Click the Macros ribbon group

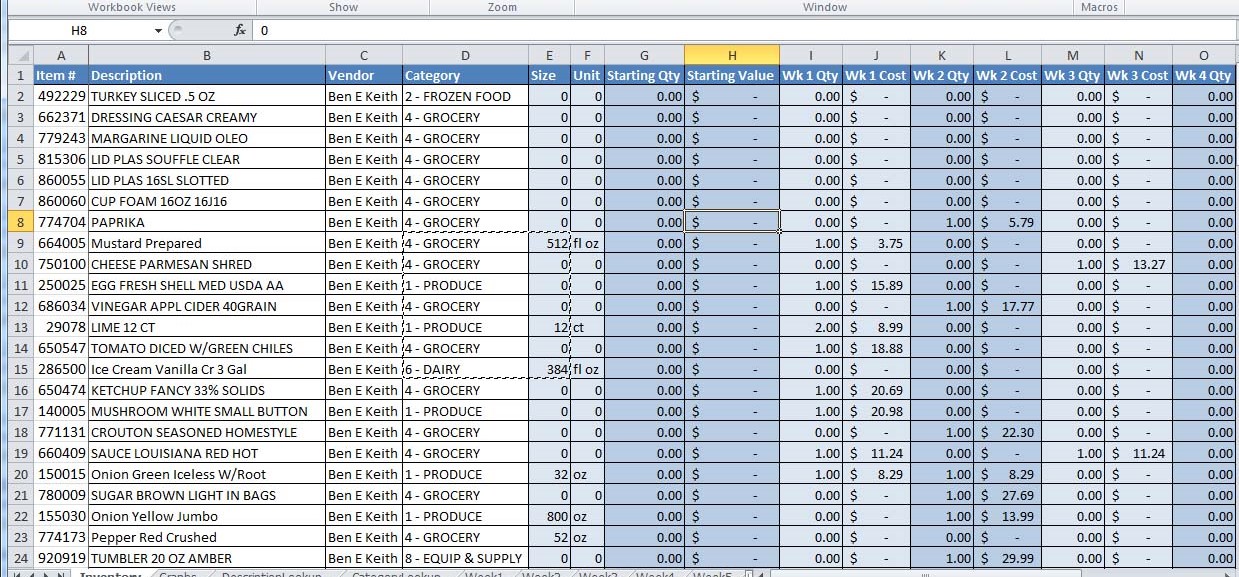click(x=1098, y=7)
